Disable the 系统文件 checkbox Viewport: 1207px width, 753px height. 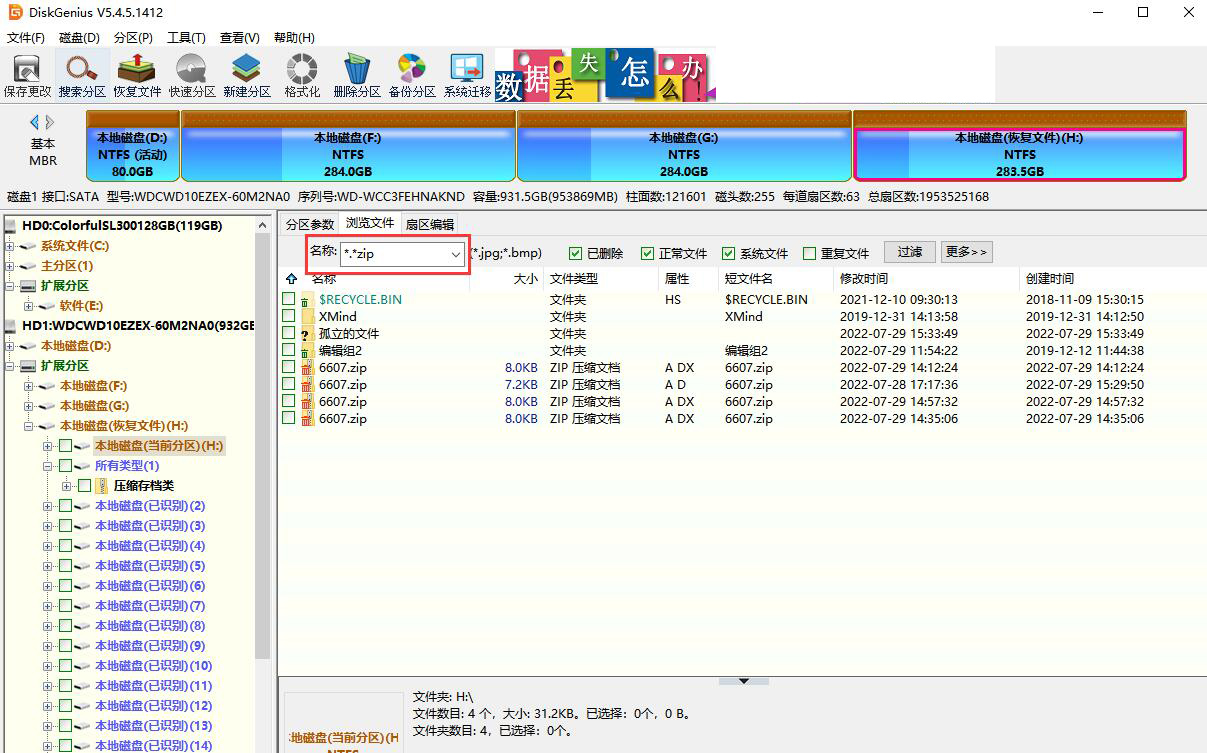(728, 252)
